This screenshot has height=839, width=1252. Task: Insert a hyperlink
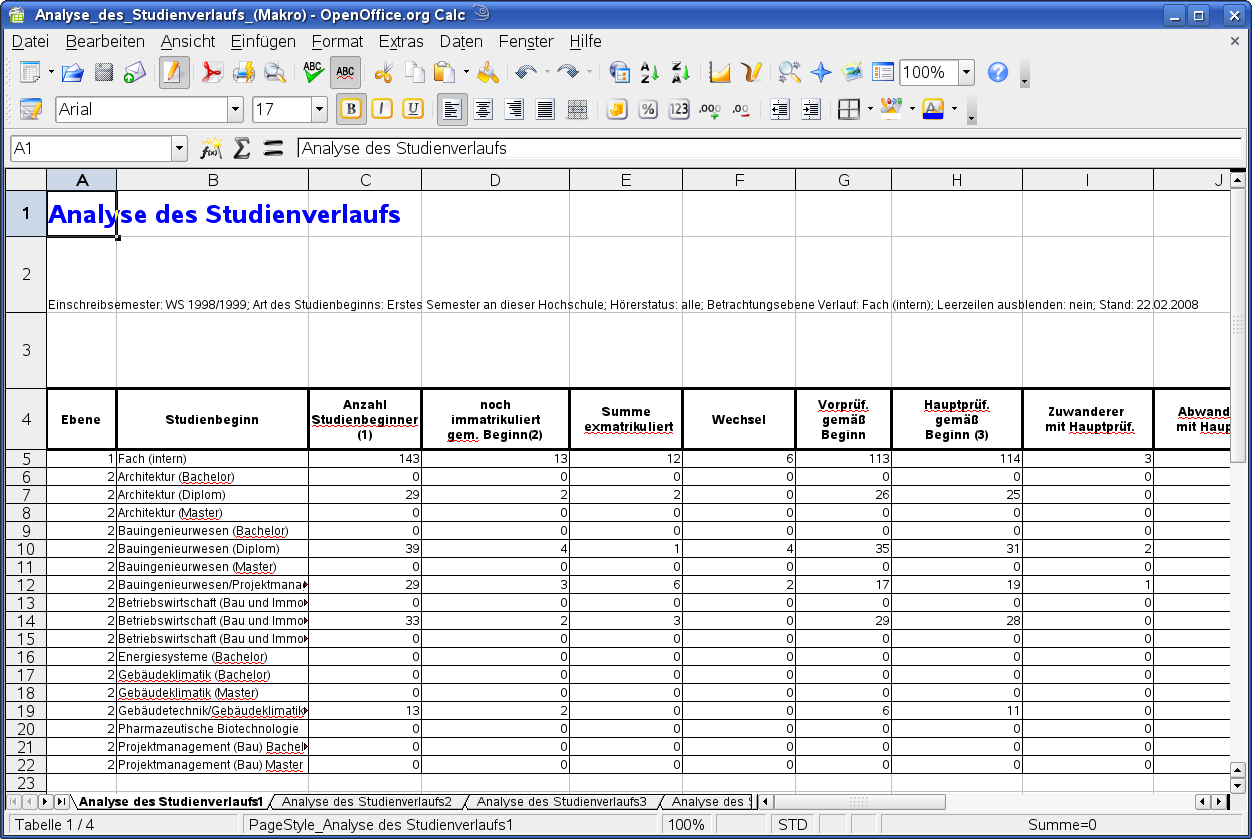click(x=619, y=72)
